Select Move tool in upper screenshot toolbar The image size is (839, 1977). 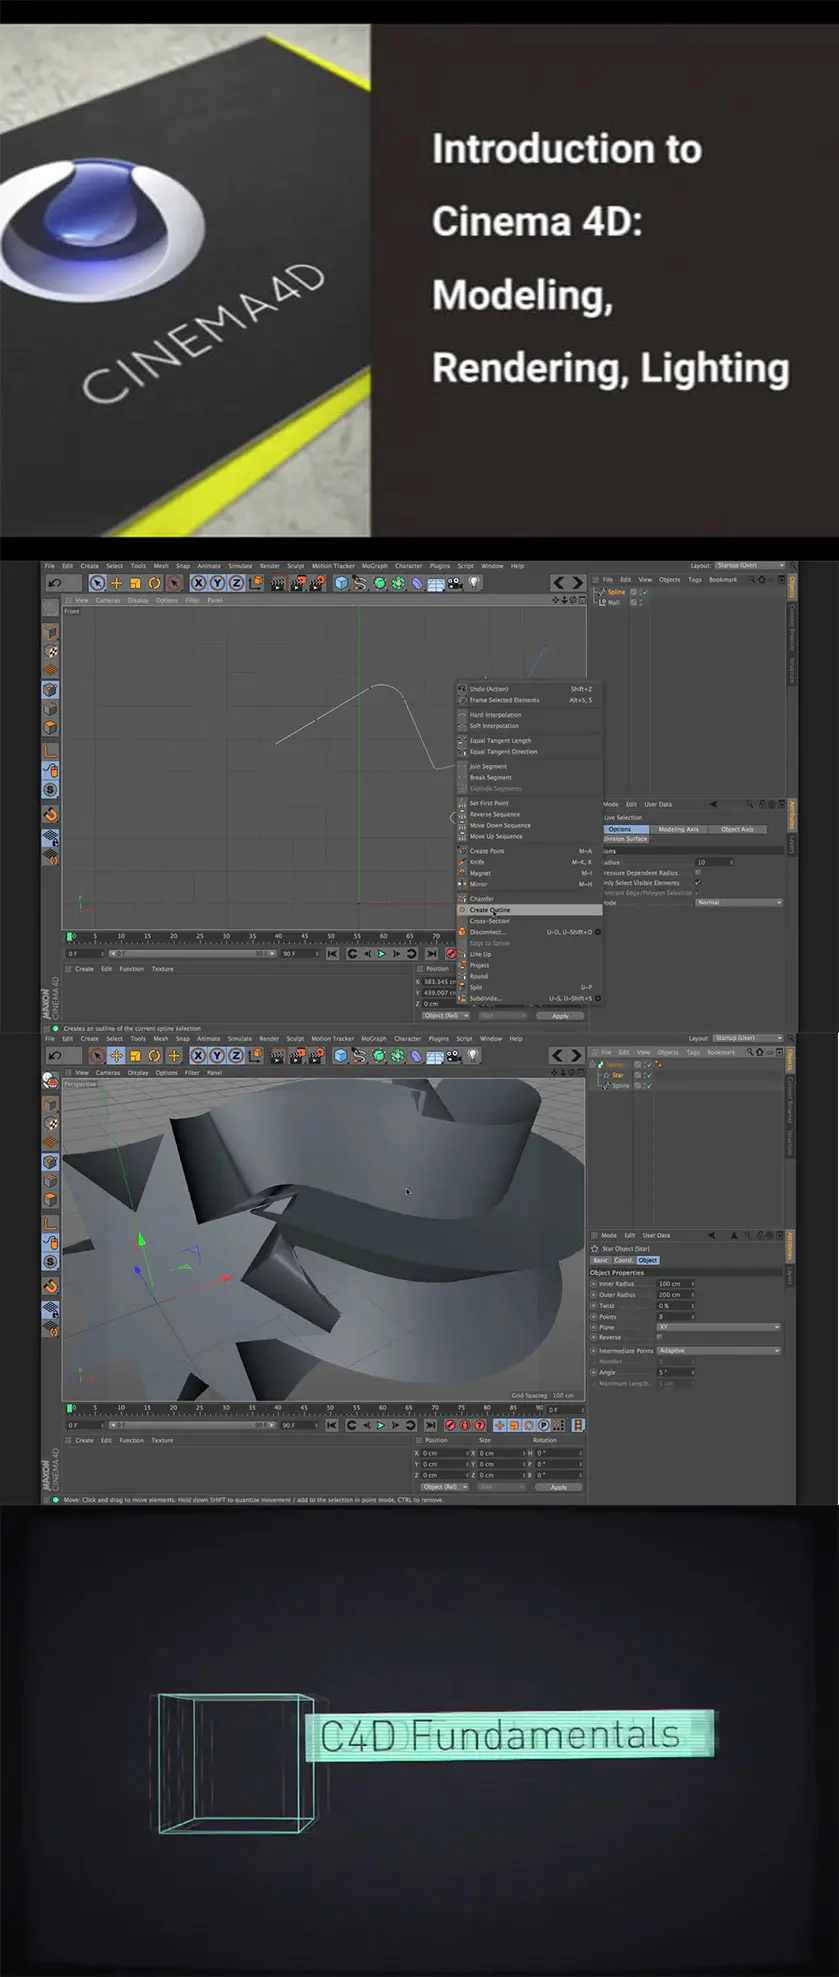pyautogui.click(x=116, y=583)
